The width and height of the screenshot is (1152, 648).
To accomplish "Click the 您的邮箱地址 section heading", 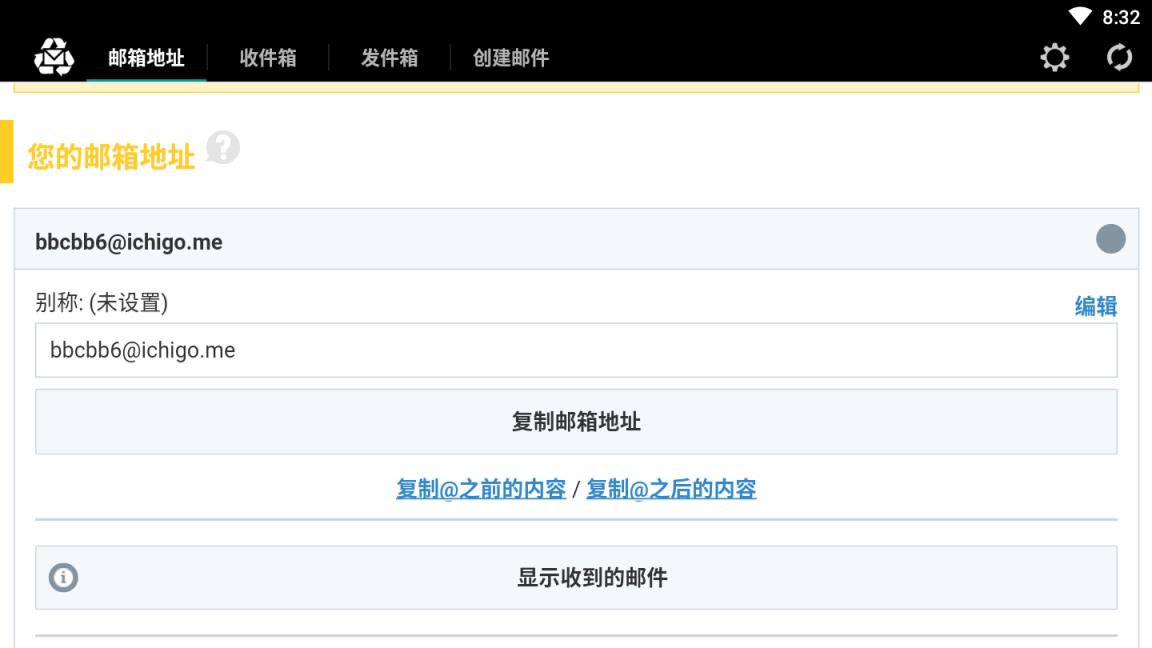I will pos(111,156).
